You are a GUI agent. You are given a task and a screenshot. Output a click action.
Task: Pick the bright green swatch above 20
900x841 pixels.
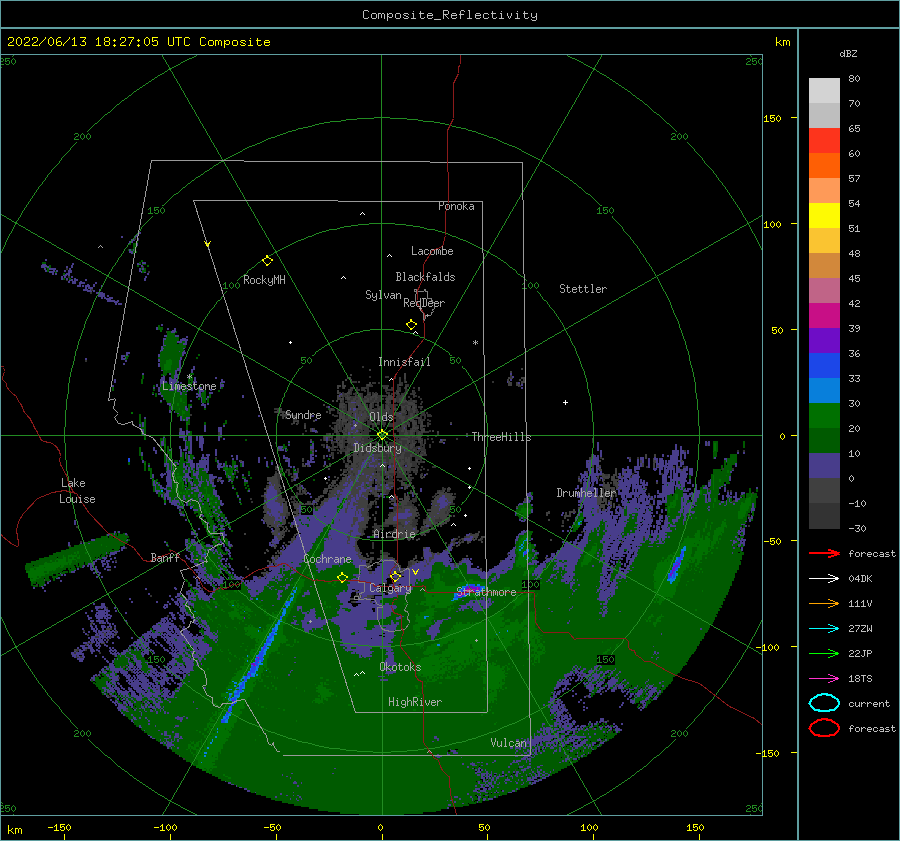[824, 415]
